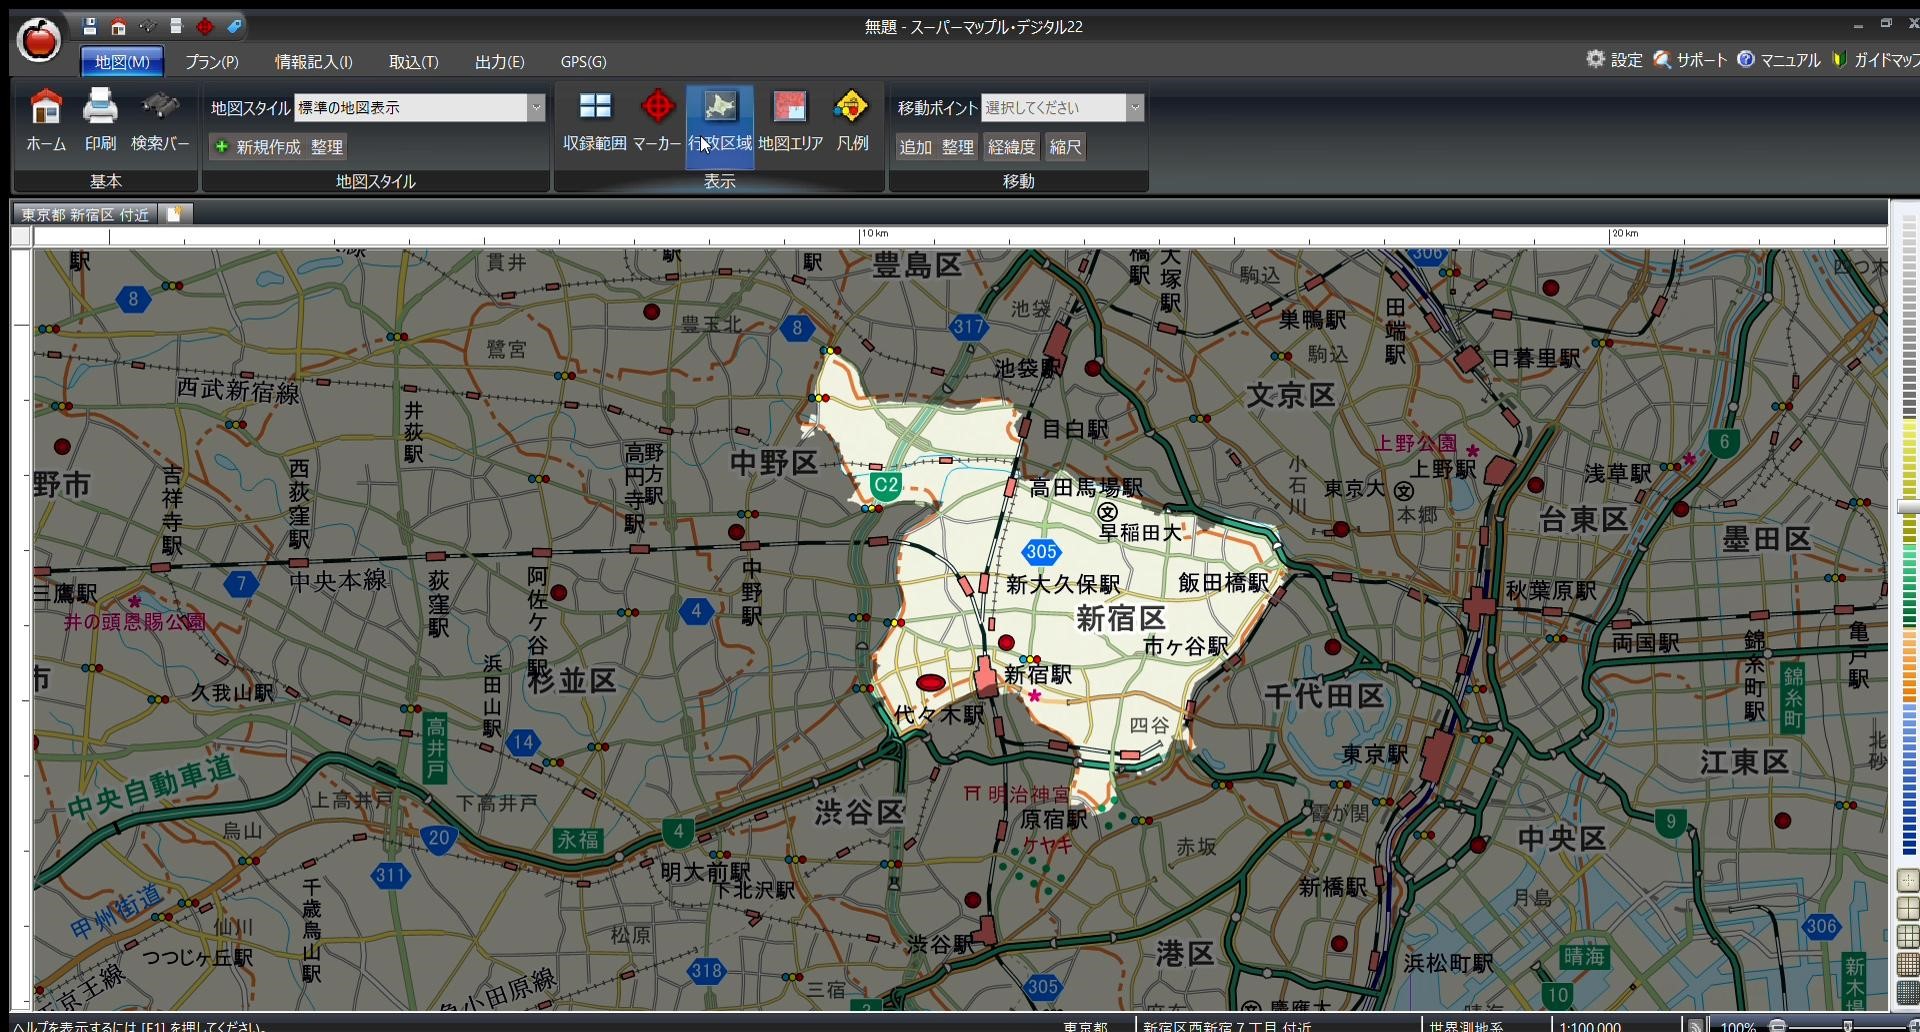The image size is (1920, 1032).
Task: Click the new map tab icon
Action: pos(174,214)
